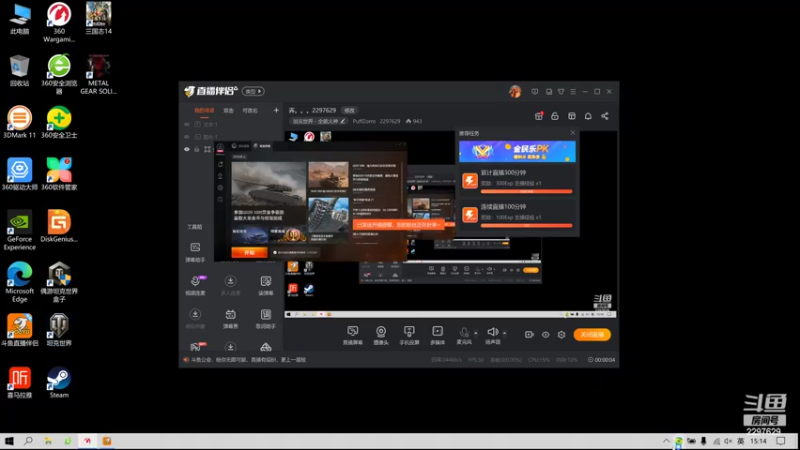
Task: Open the 歌词助手 tool
Action: pyautogui.click(x=266, y=318)
